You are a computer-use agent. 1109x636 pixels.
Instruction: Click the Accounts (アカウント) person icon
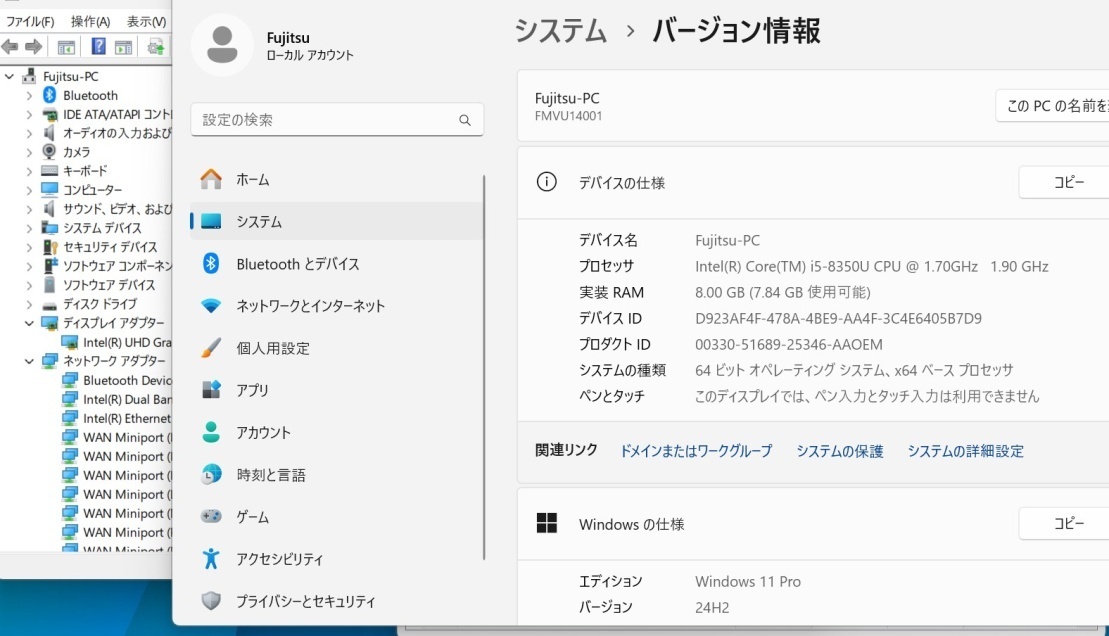point(211,432)
